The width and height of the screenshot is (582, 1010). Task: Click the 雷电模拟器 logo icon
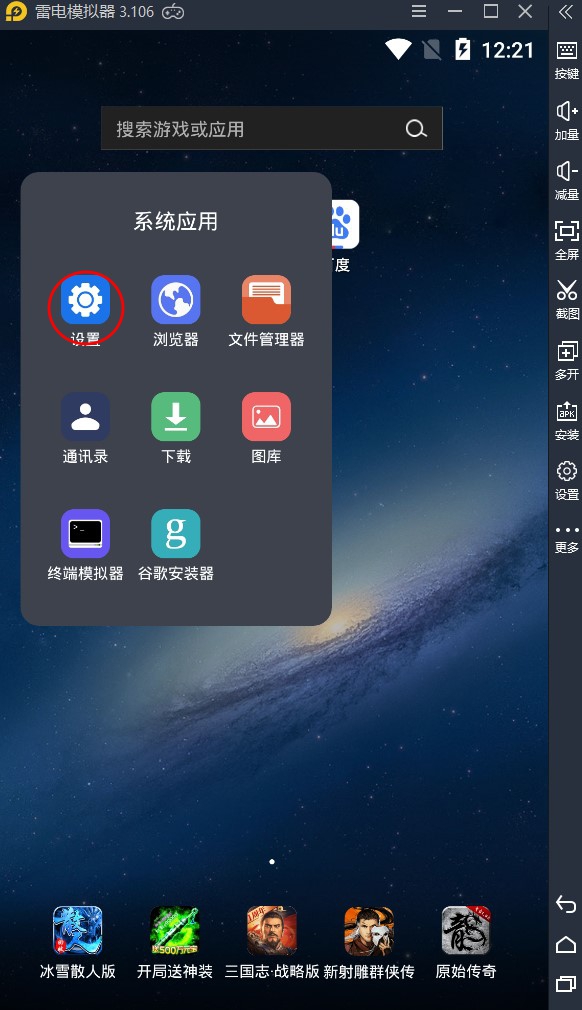16,12
